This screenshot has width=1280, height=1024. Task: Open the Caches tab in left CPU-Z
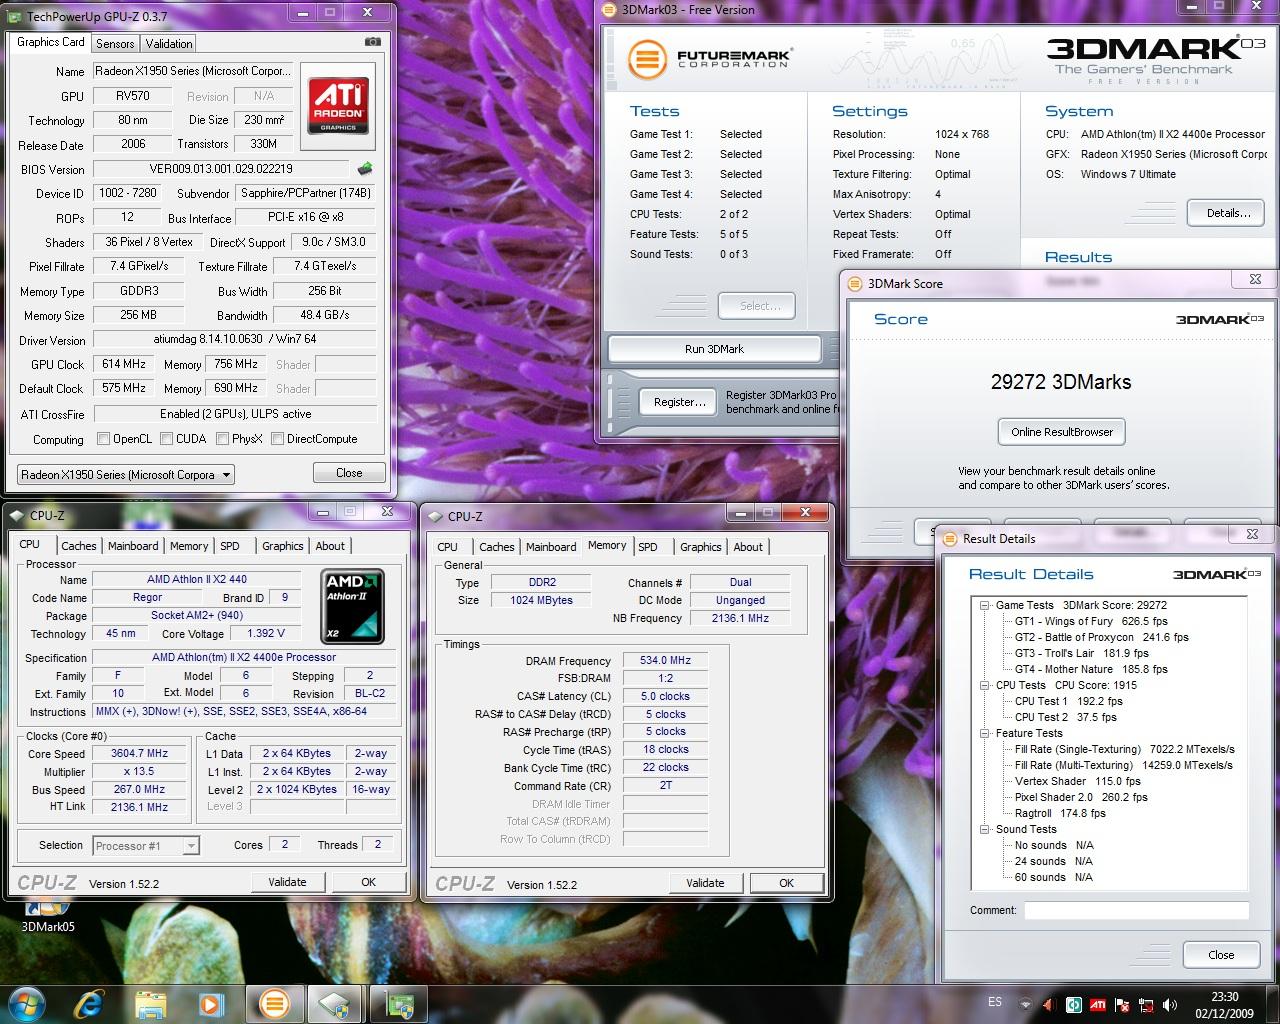(79, 546)
